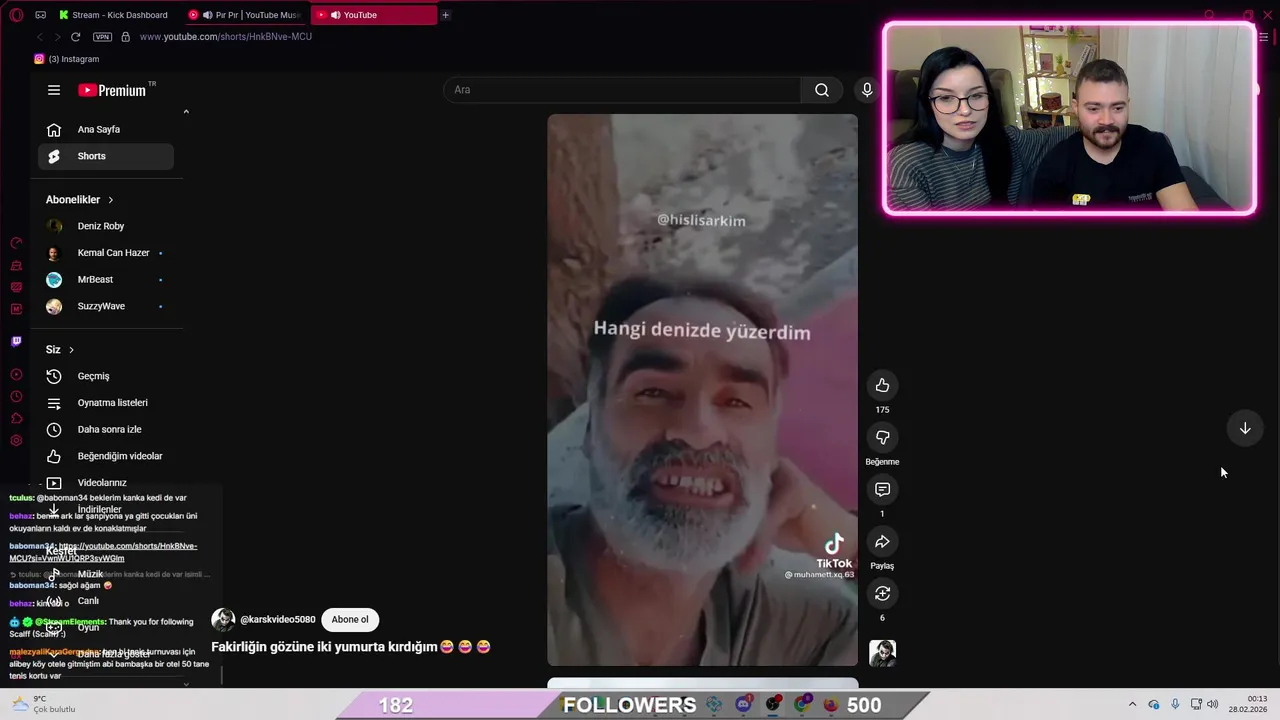Image resolution: width=1280 pixels, height=720 pixels.
Task: Open the YouTube hamburger guide menu
Action: tap(54, 90)
